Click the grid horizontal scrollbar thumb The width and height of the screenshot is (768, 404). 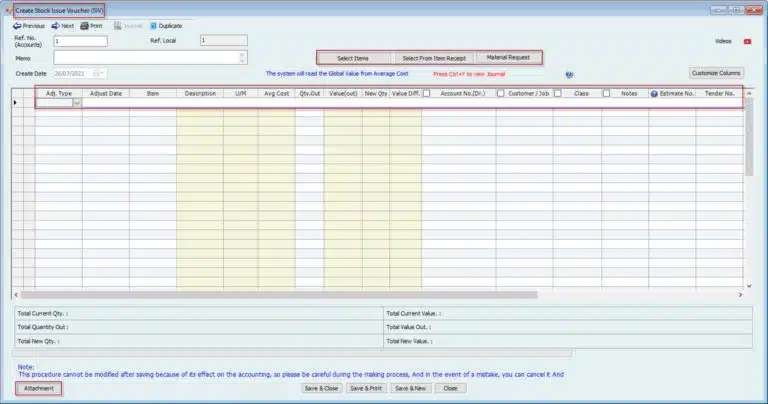(279, 295)
